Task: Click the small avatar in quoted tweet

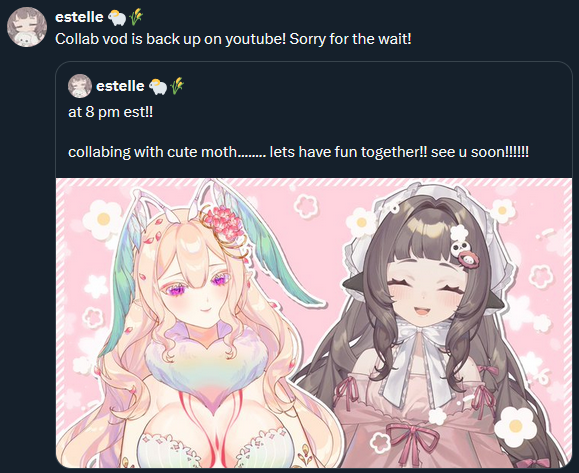Action: 80,86
